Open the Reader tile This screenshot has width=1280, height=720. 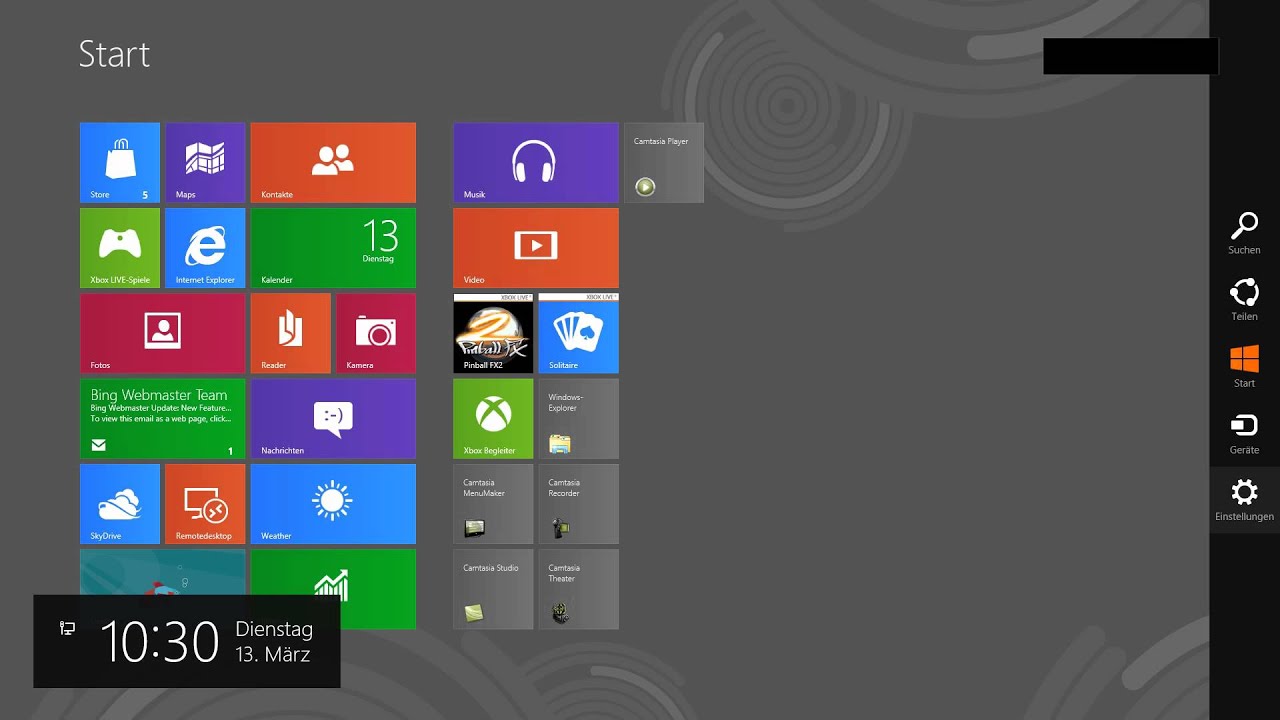click(291, 333)
